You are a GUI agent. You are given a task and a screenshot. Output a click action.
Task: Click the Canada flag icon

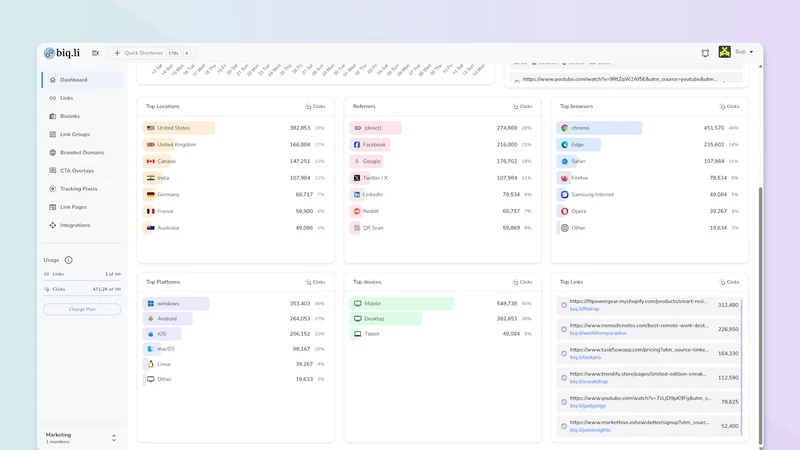(151, 161)
